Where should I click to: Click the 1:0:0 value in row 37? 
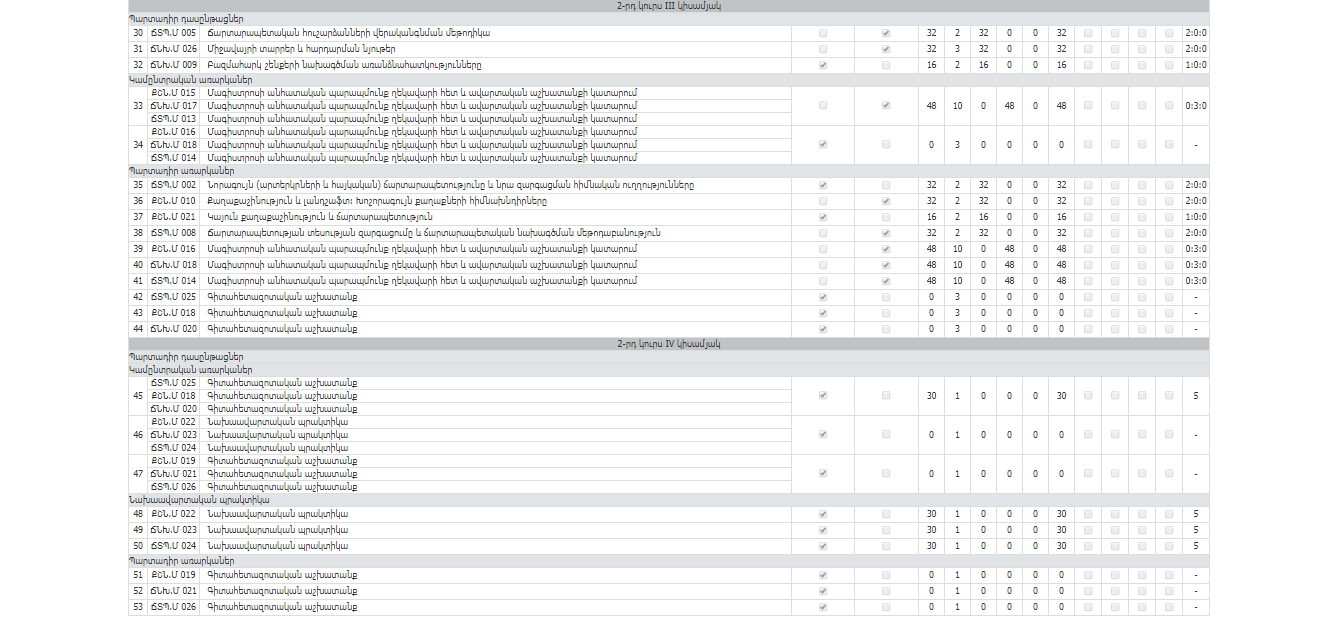pos(1195,217)
